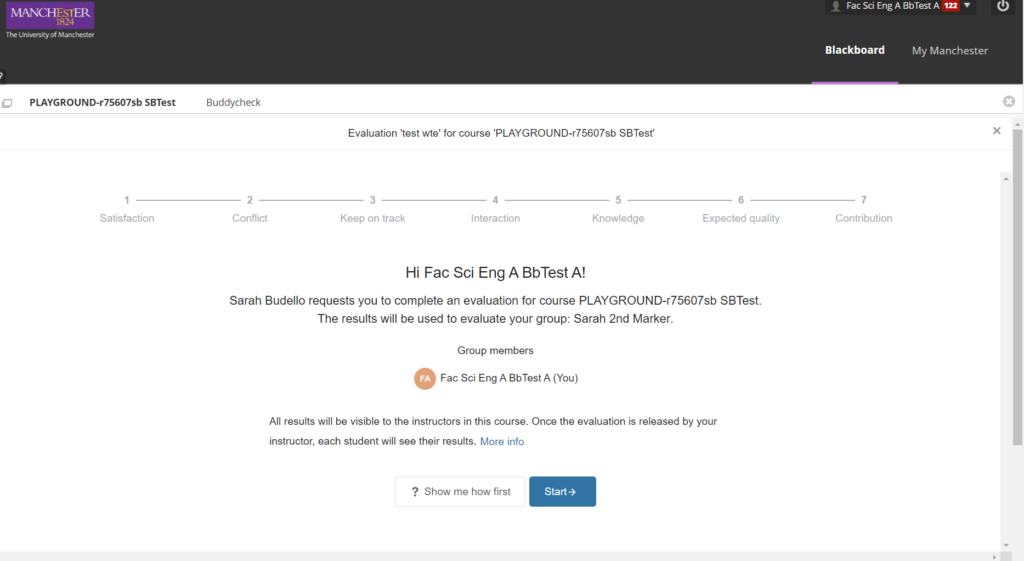Switch to the My Manchester tab
This screenshot has height=561, width=1024.
pyautogui.click(x=950, y=50)
